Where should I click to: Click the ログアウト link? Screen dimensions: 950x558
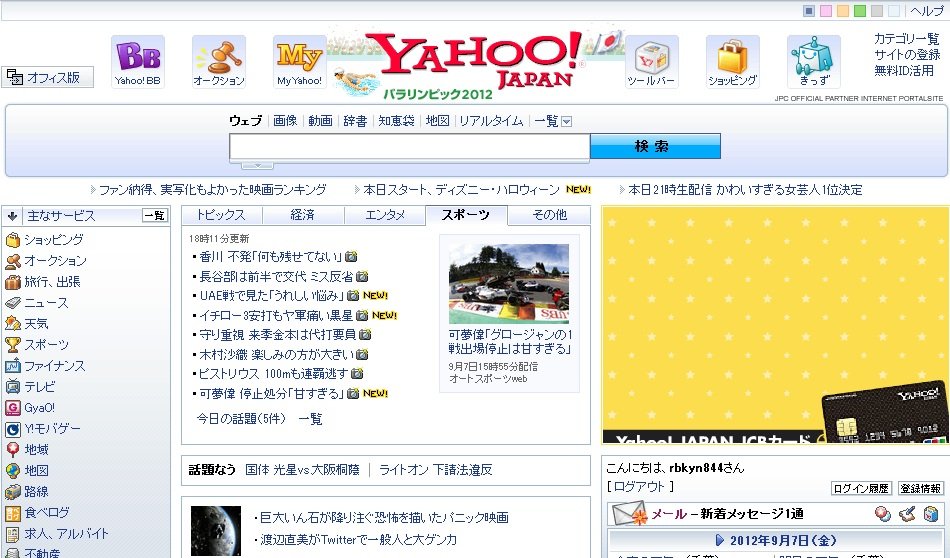point(640,487)
